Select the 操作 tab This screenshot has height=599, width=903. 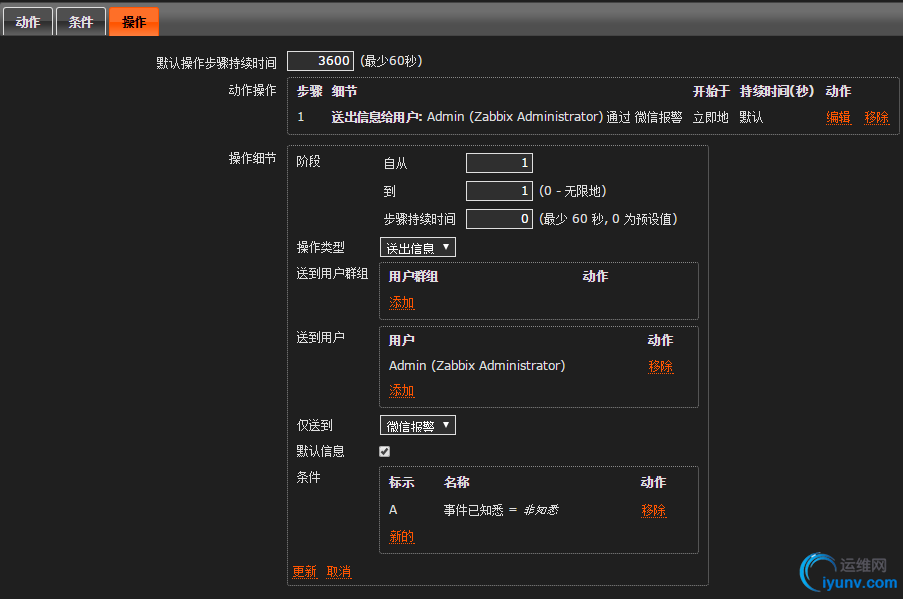134,22
